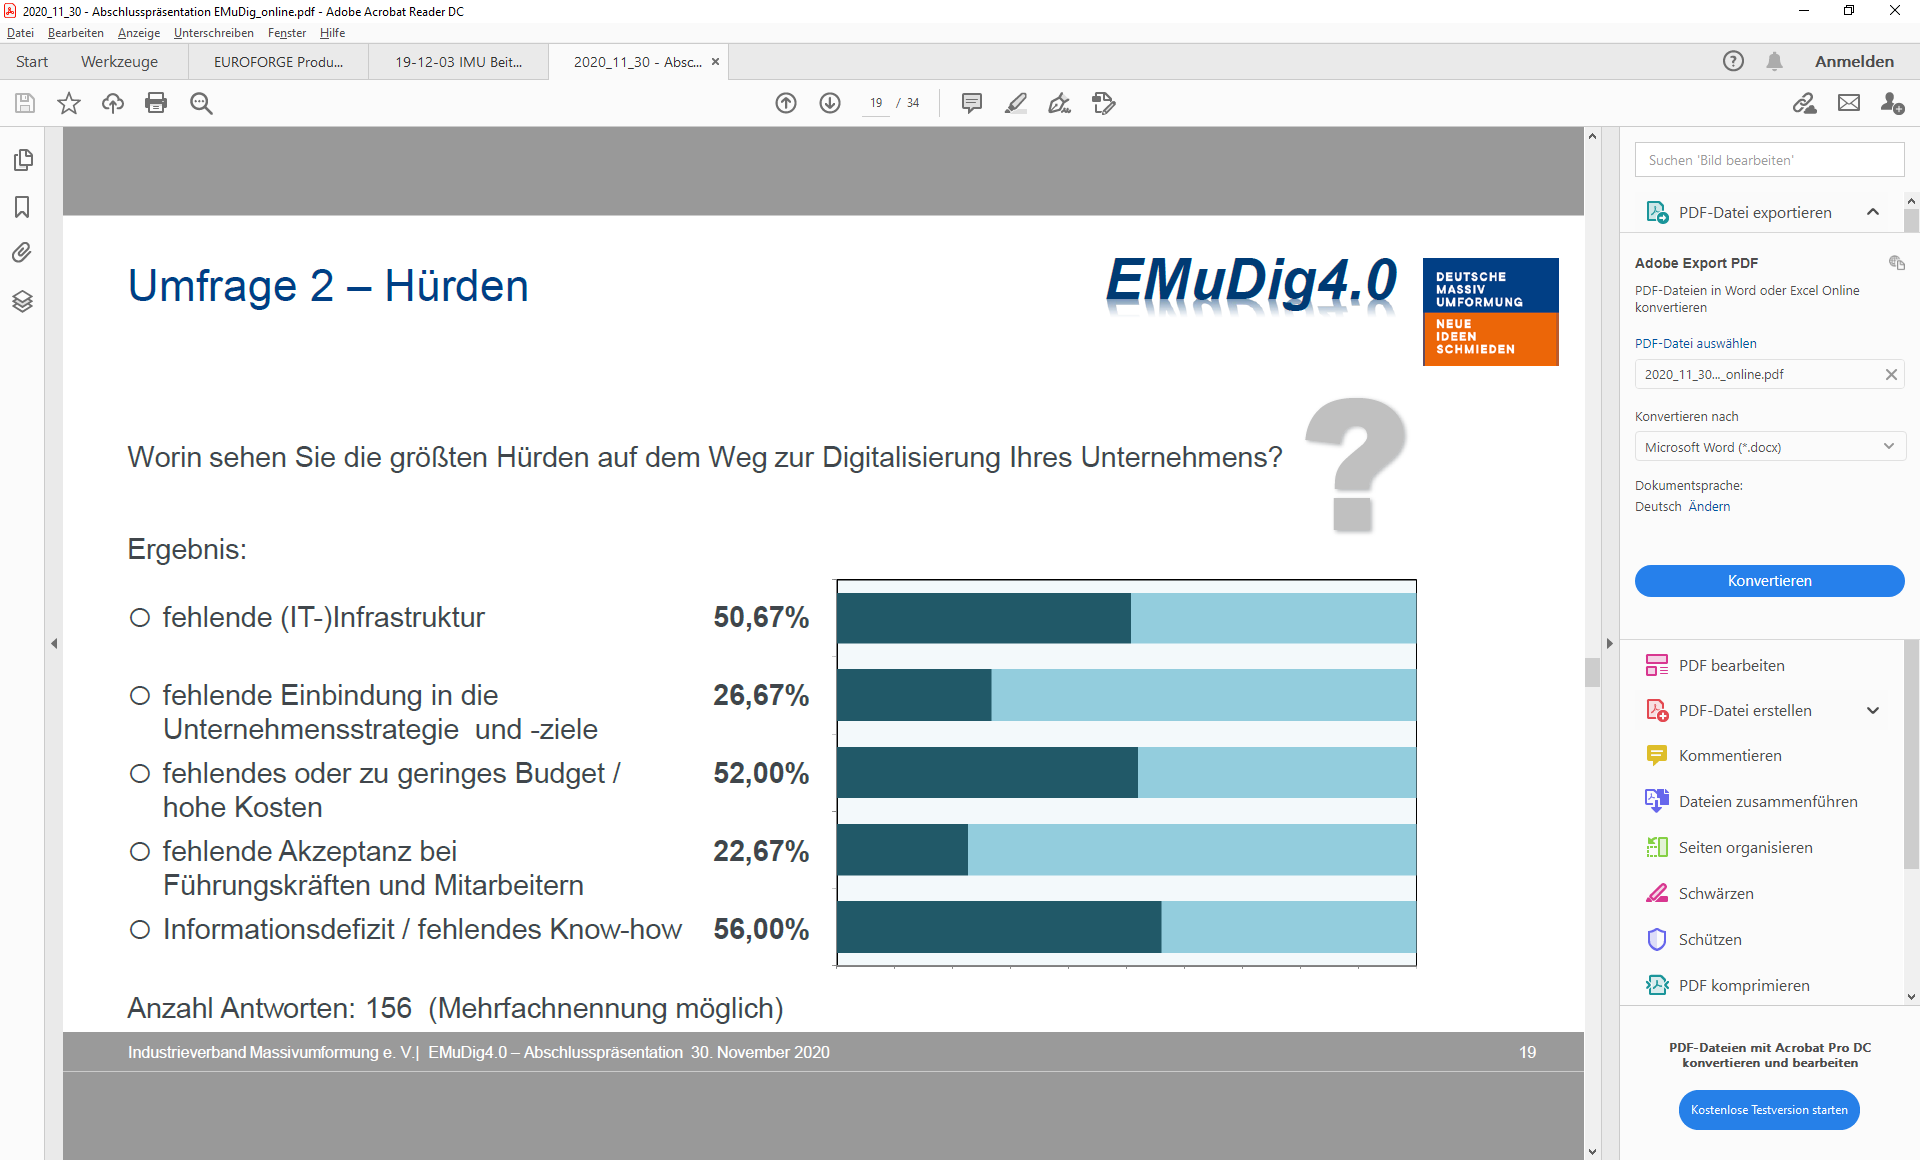
Task: Click the scroll-up arrow of document scrollbar
Action: pyautogui.click(x=1592, y=136)
